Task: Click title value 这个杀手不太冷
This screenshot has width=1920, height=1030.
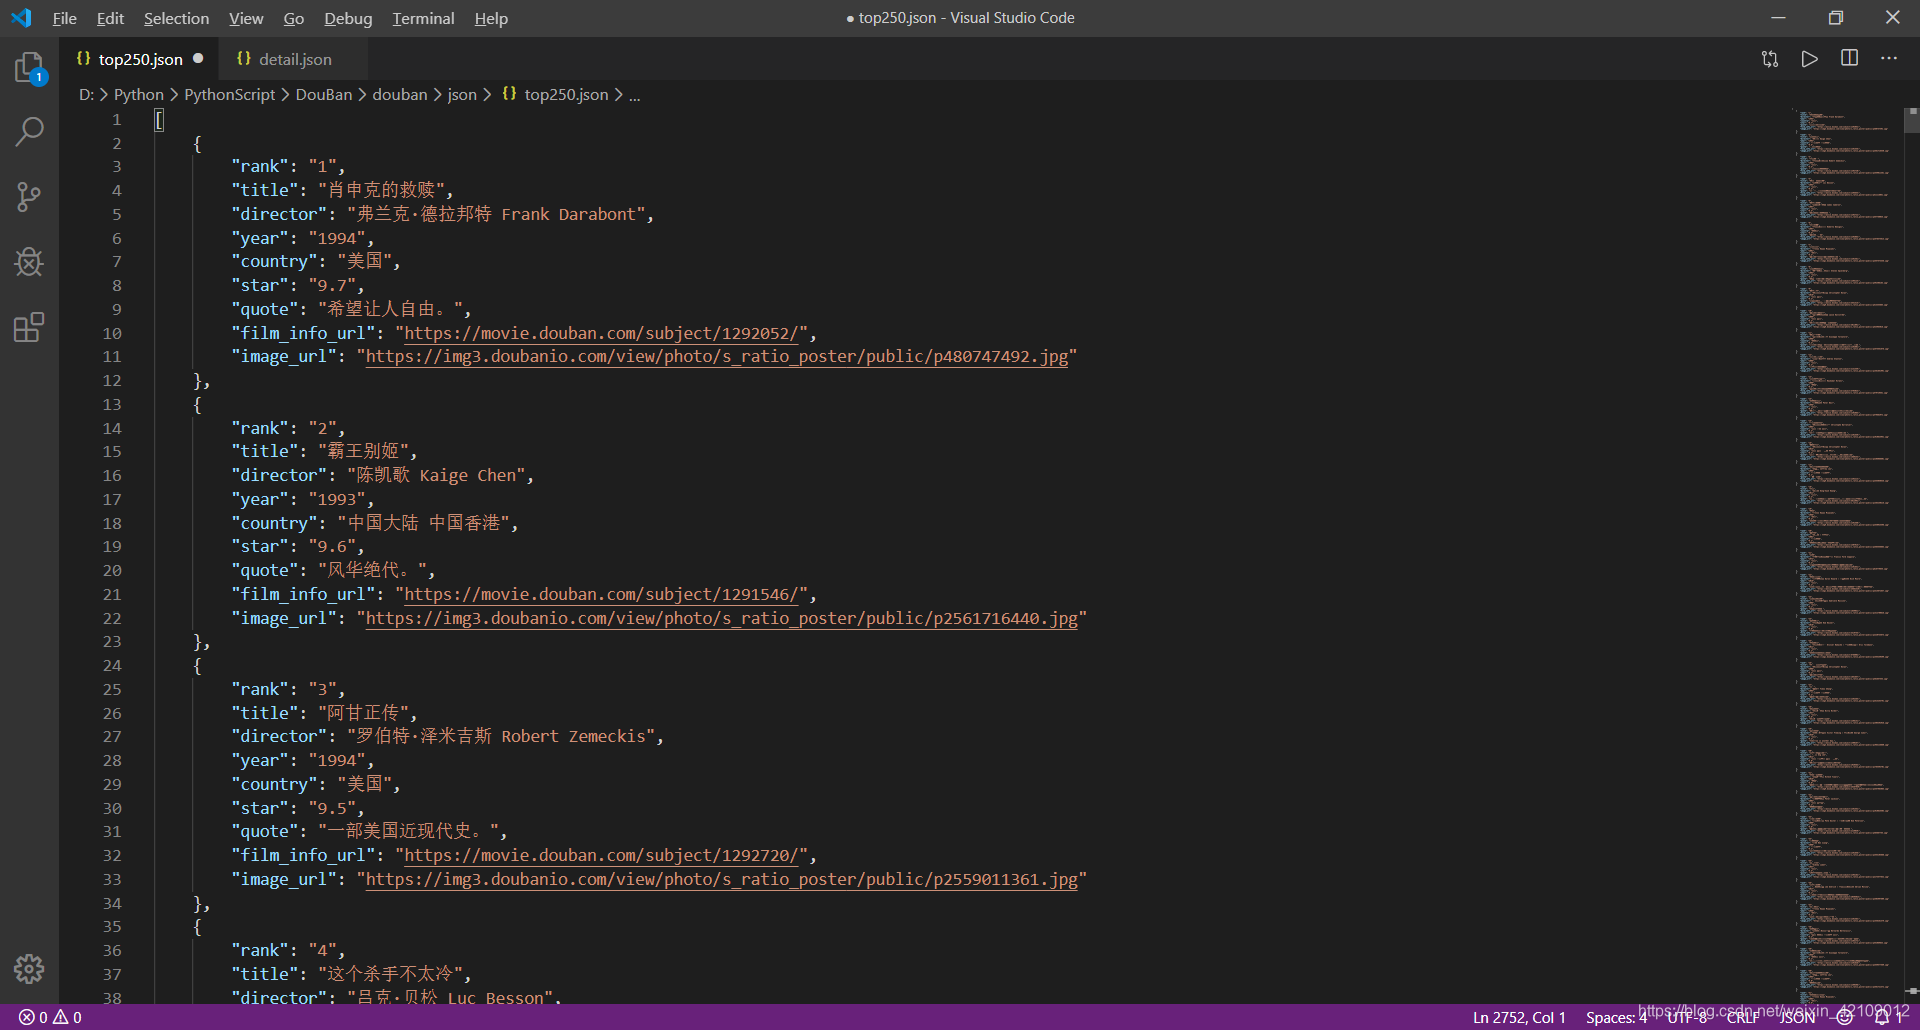Action: 390,974
